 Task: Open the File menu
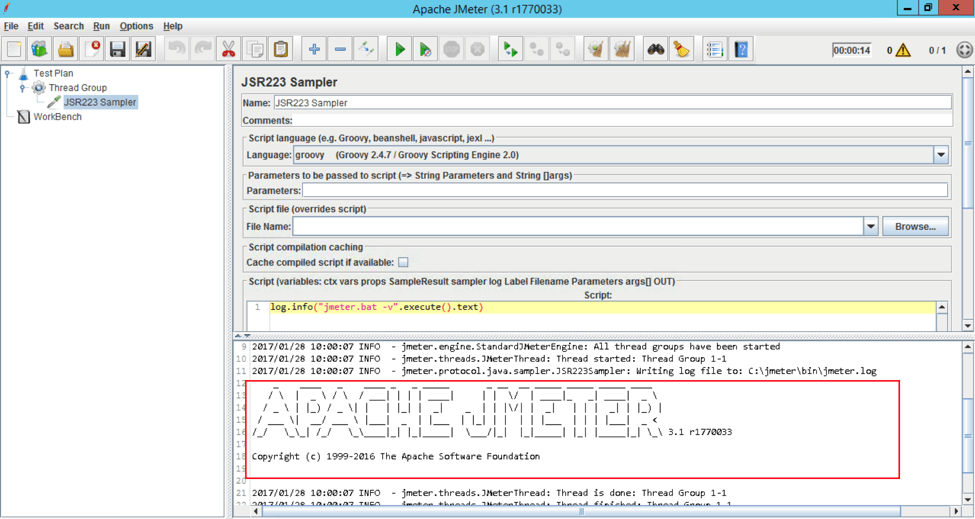11,26
